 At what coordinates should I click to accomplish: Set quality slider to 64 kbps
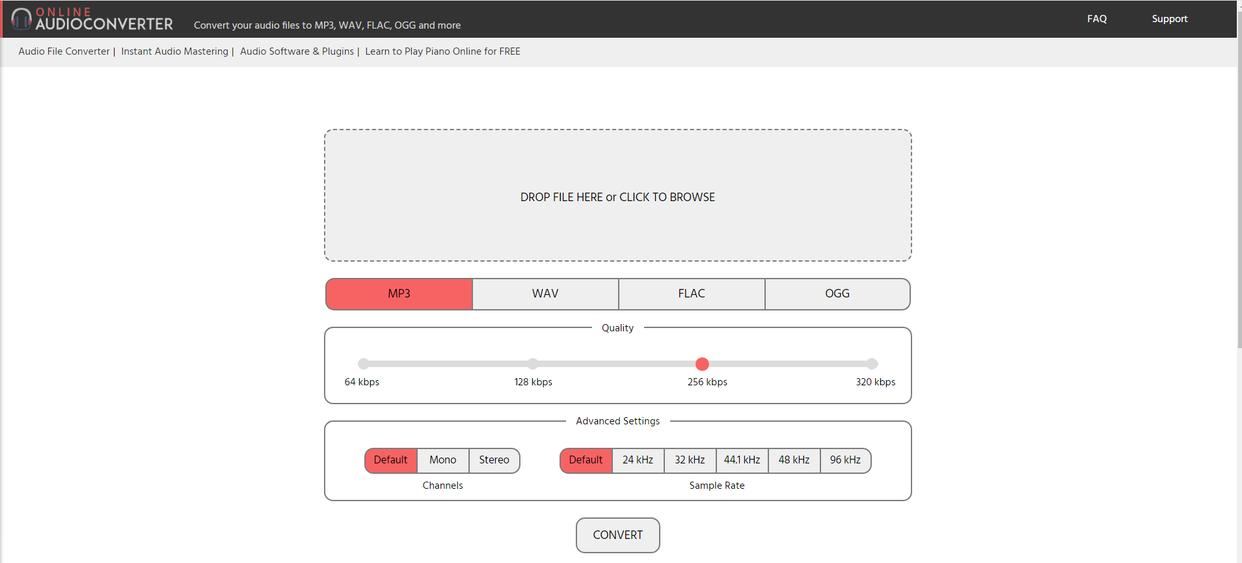click(363, 364)
